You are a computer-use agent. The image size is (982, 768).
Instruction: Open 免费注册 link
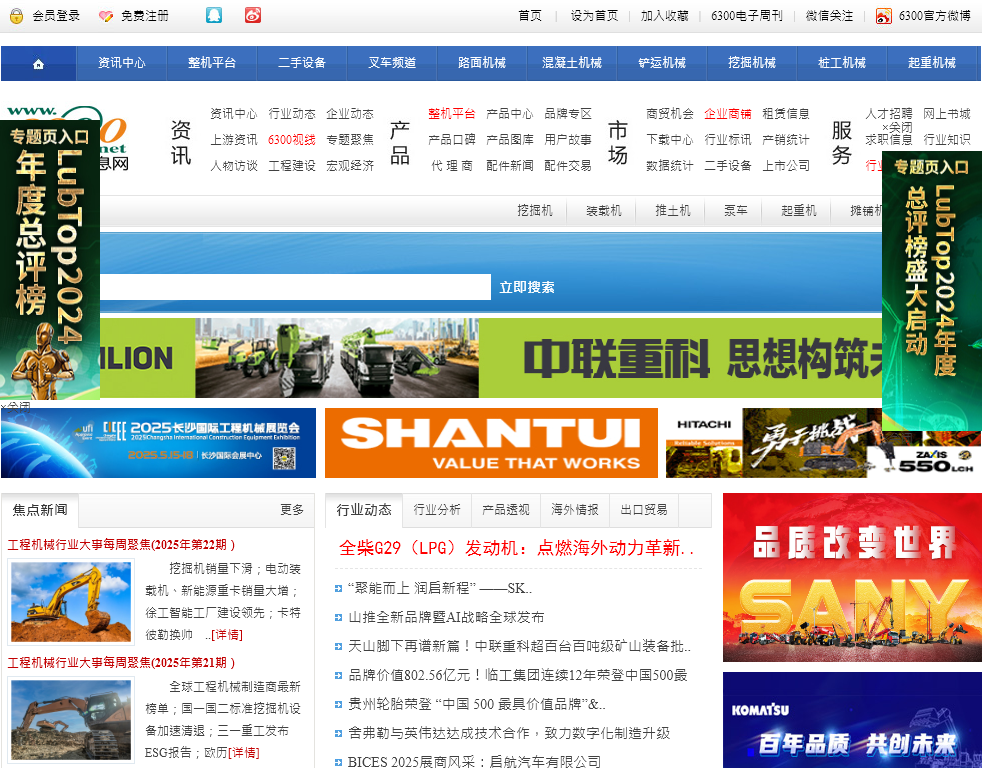[x=145, y=16]
